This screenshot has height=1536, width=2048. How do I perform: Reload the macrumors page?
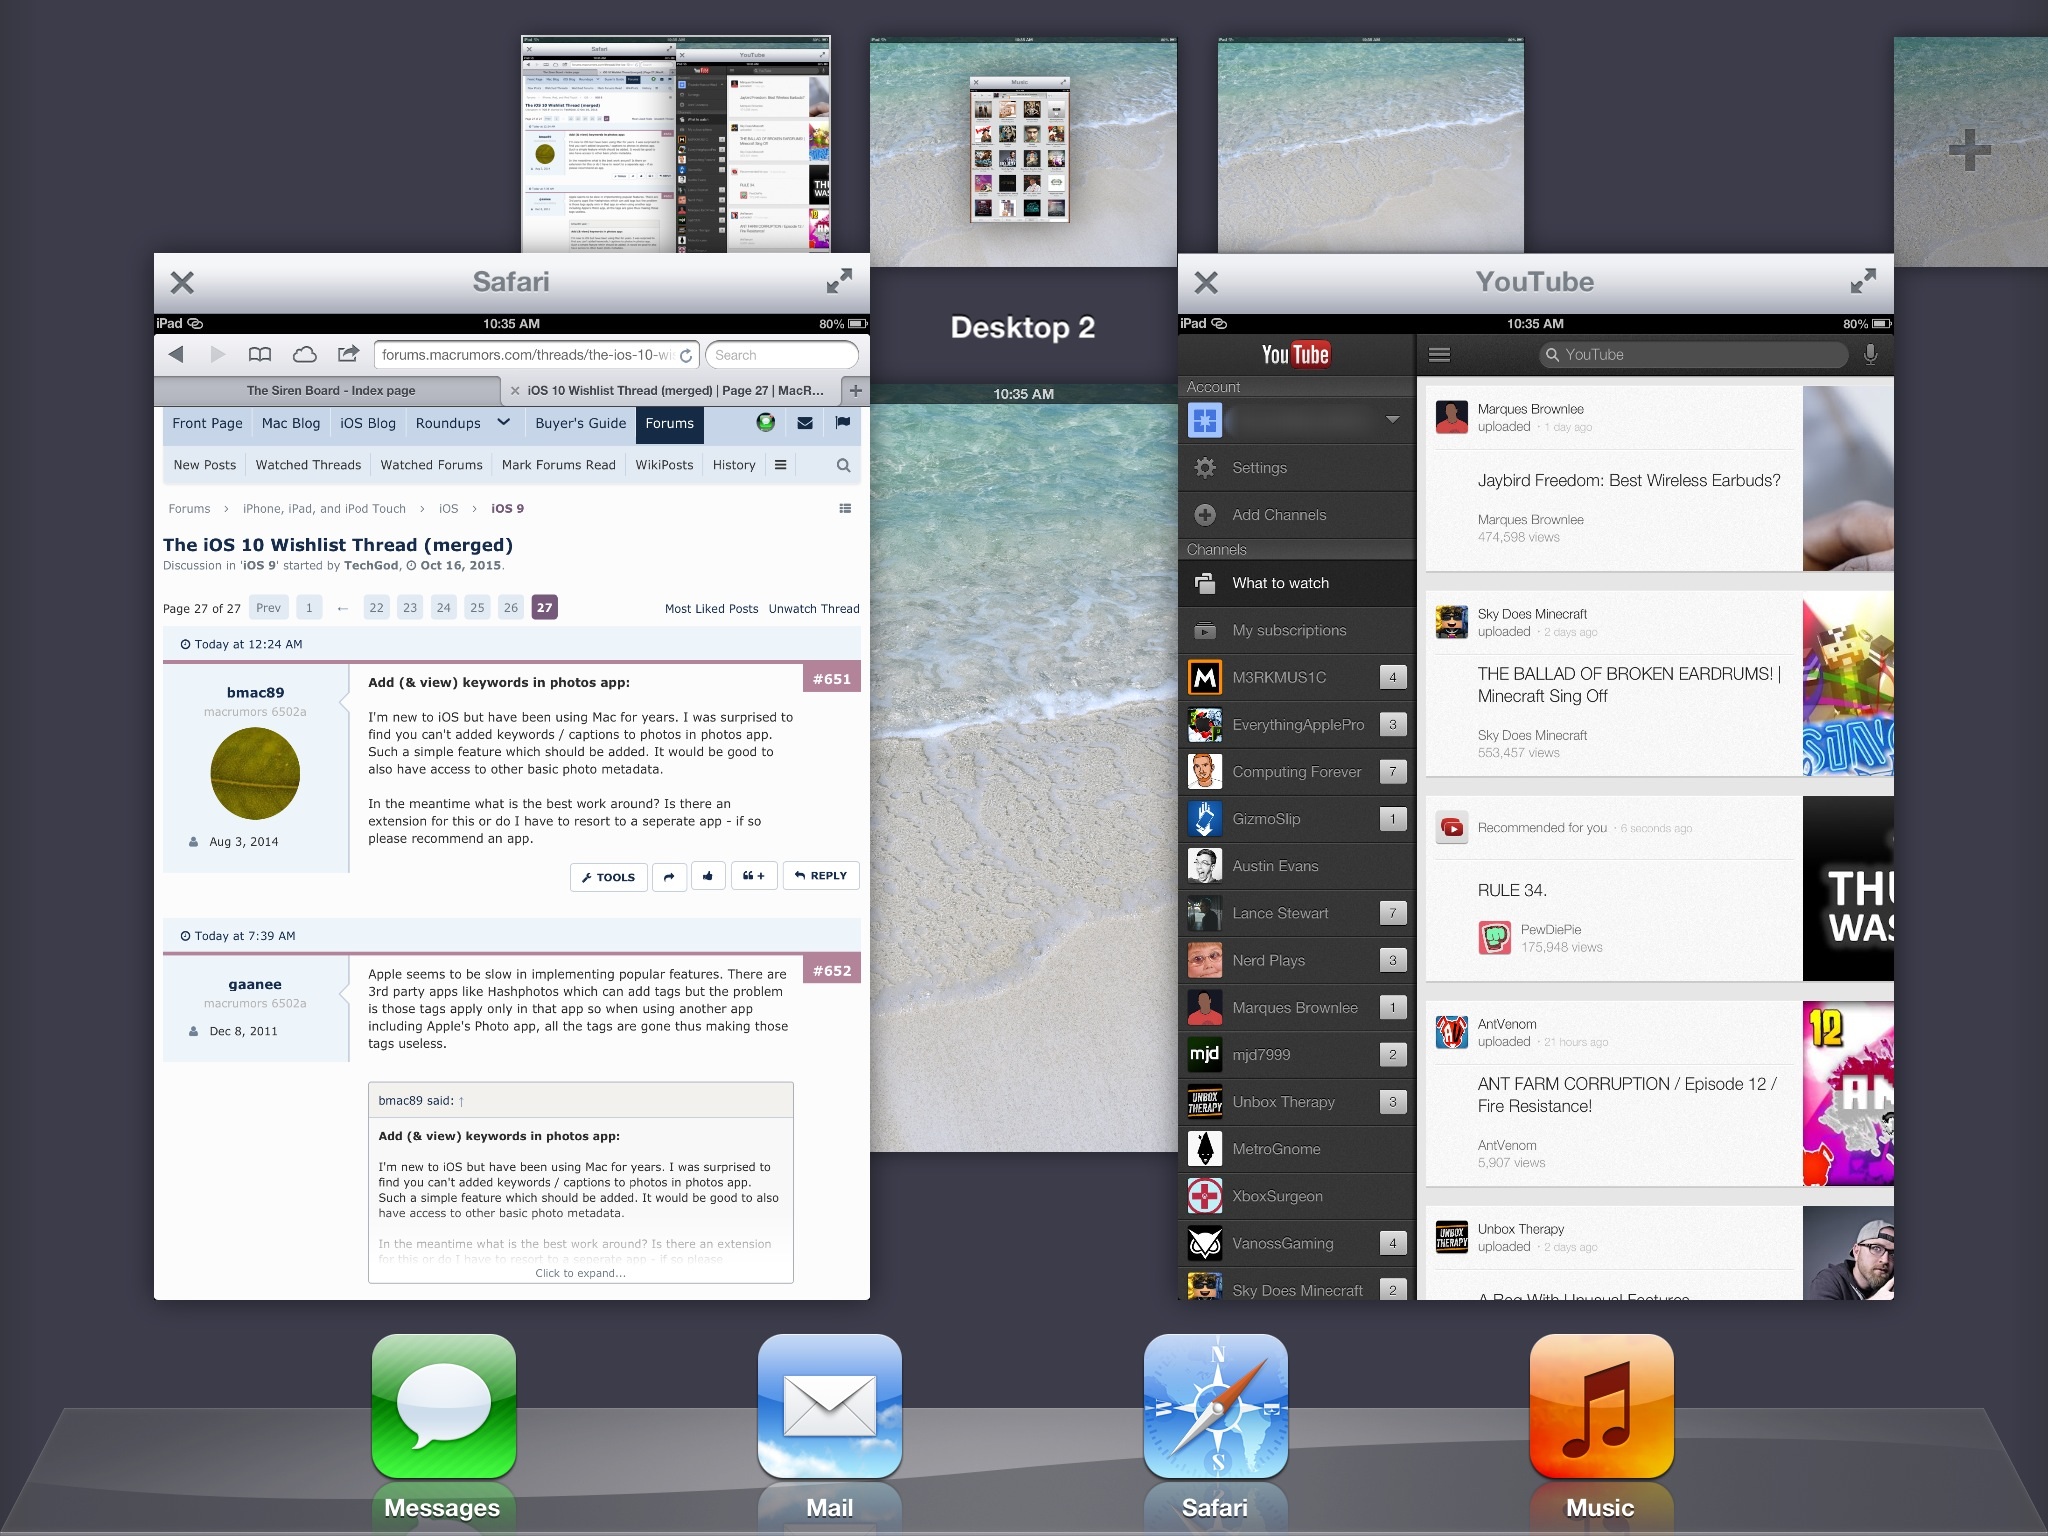pos(686,355)
